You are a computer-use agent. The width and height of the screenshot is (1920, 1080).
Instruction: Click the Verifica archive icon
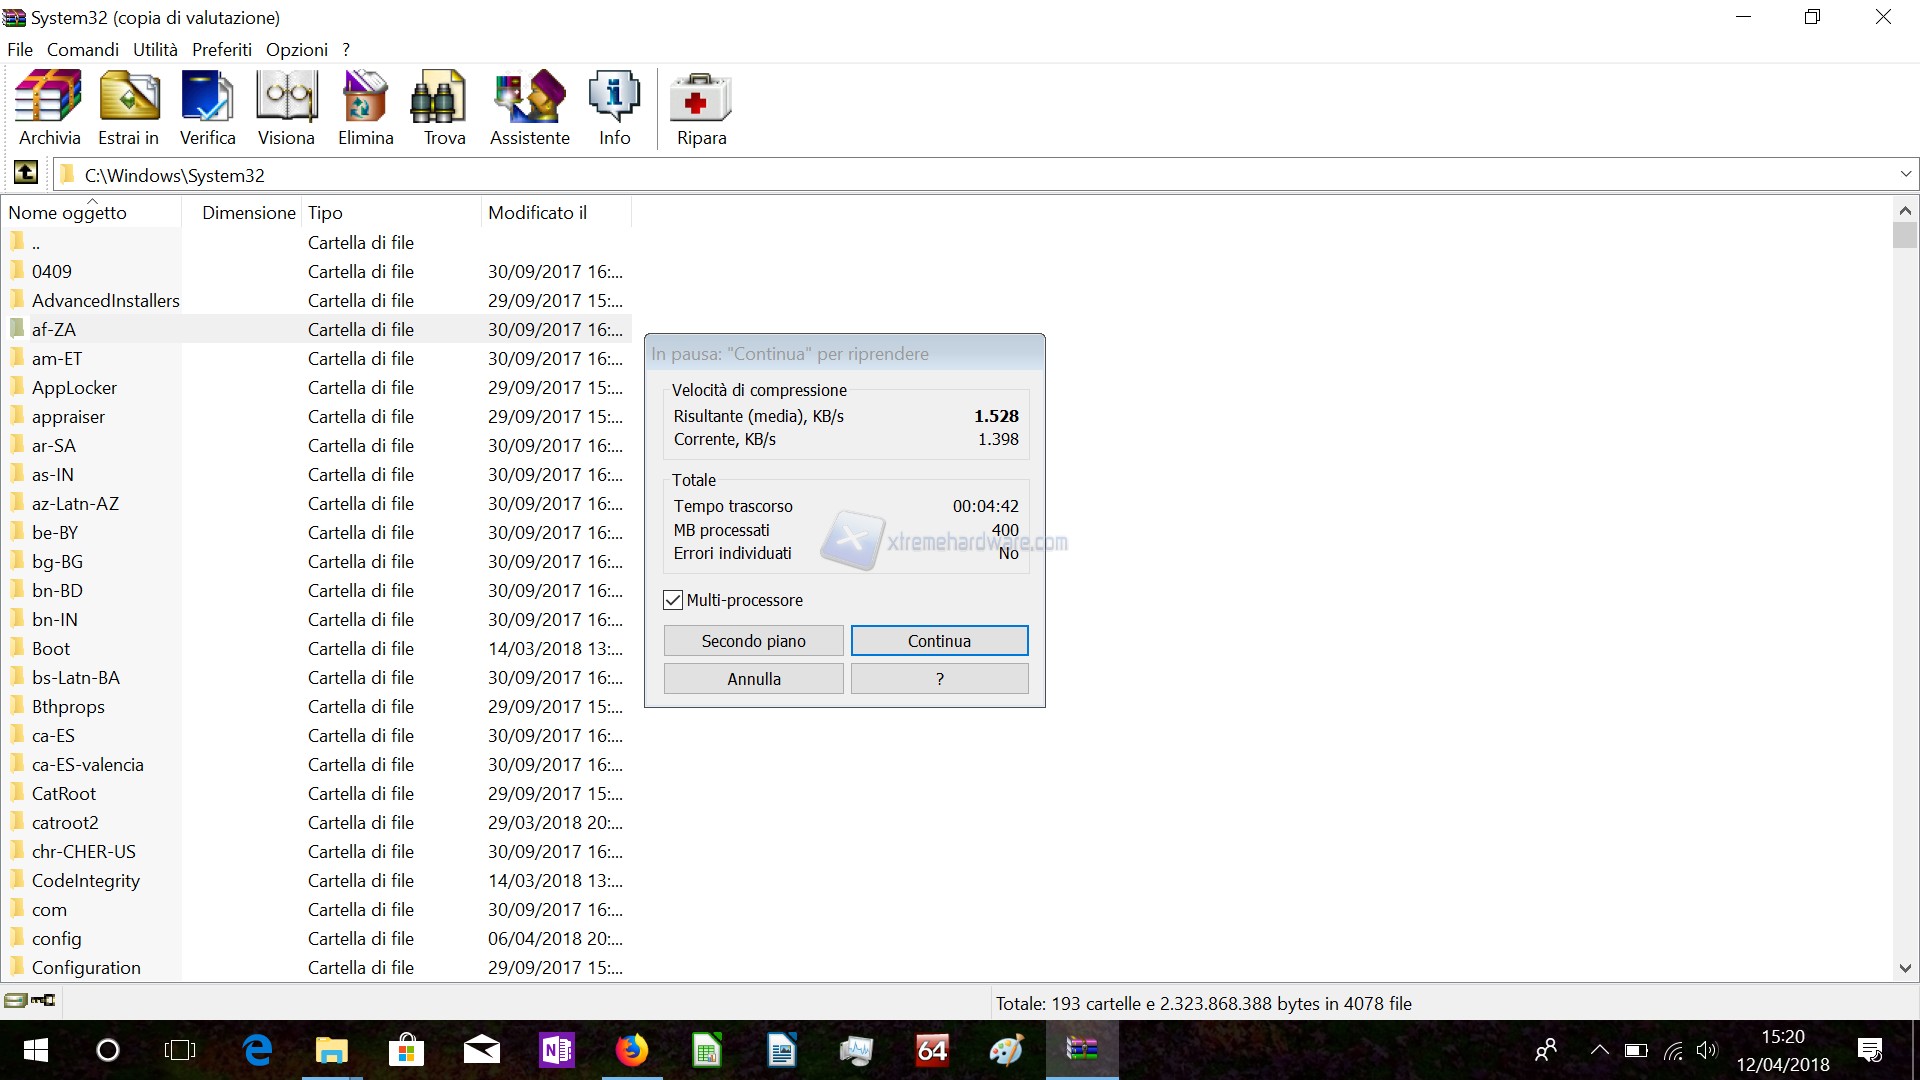(x=207, y=107)
